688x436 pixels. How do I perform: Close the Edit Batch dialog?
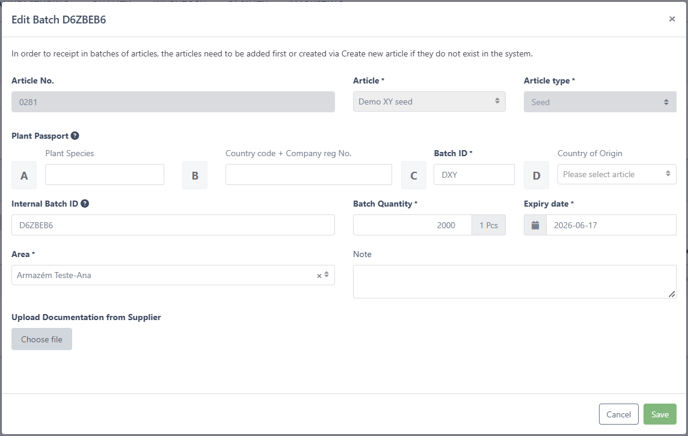pyautogui.click(x=672, y=19)
